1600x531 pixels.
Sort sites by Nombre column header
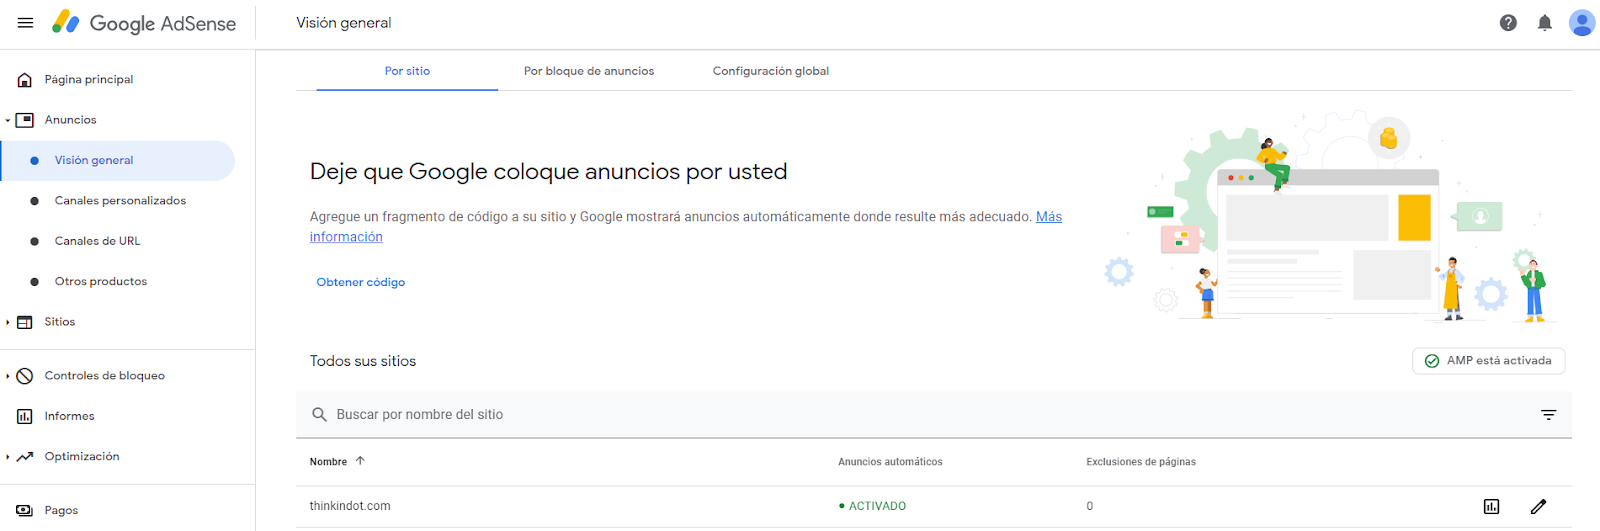pos(329,462)
